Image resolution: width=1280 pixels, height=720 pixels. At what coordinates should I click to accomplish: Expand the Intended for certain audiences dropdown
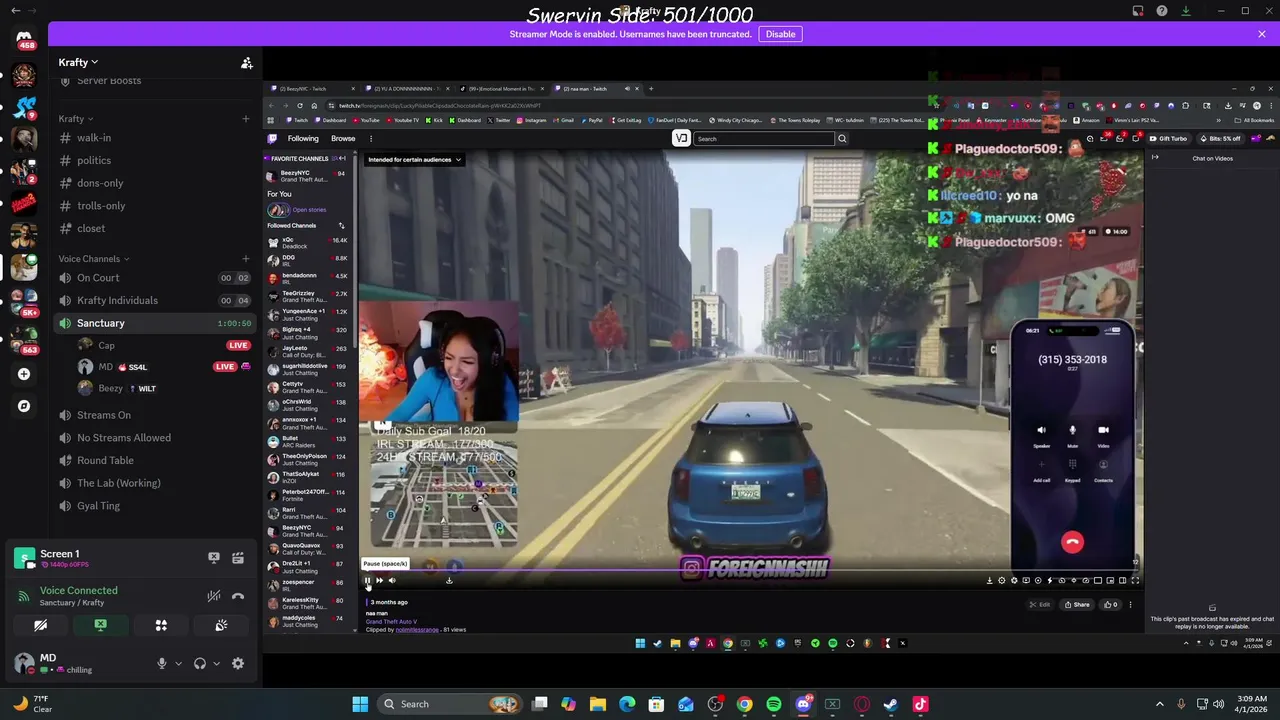tap(414, 160)
